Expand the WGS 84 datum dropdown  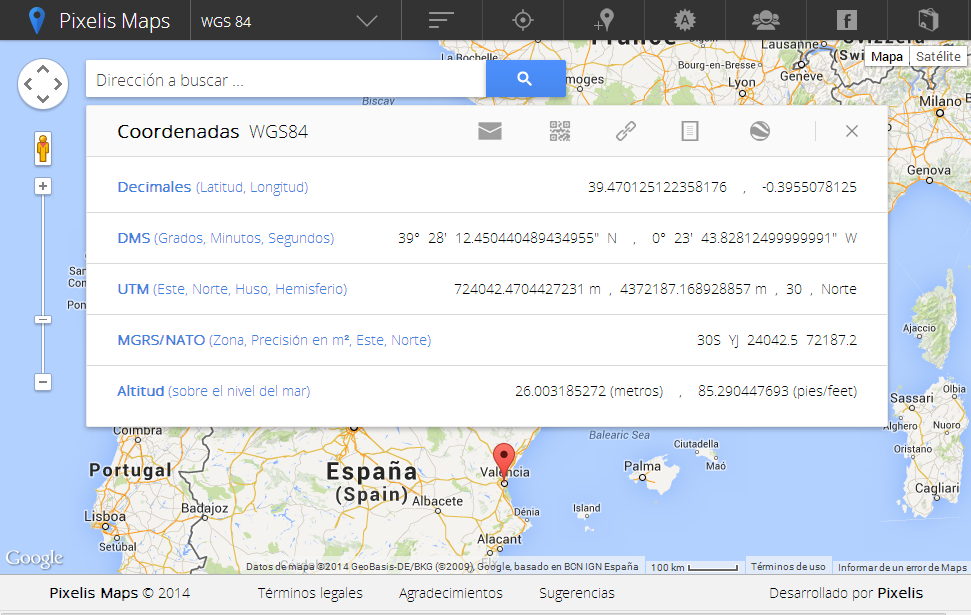(x=367, y=21)
